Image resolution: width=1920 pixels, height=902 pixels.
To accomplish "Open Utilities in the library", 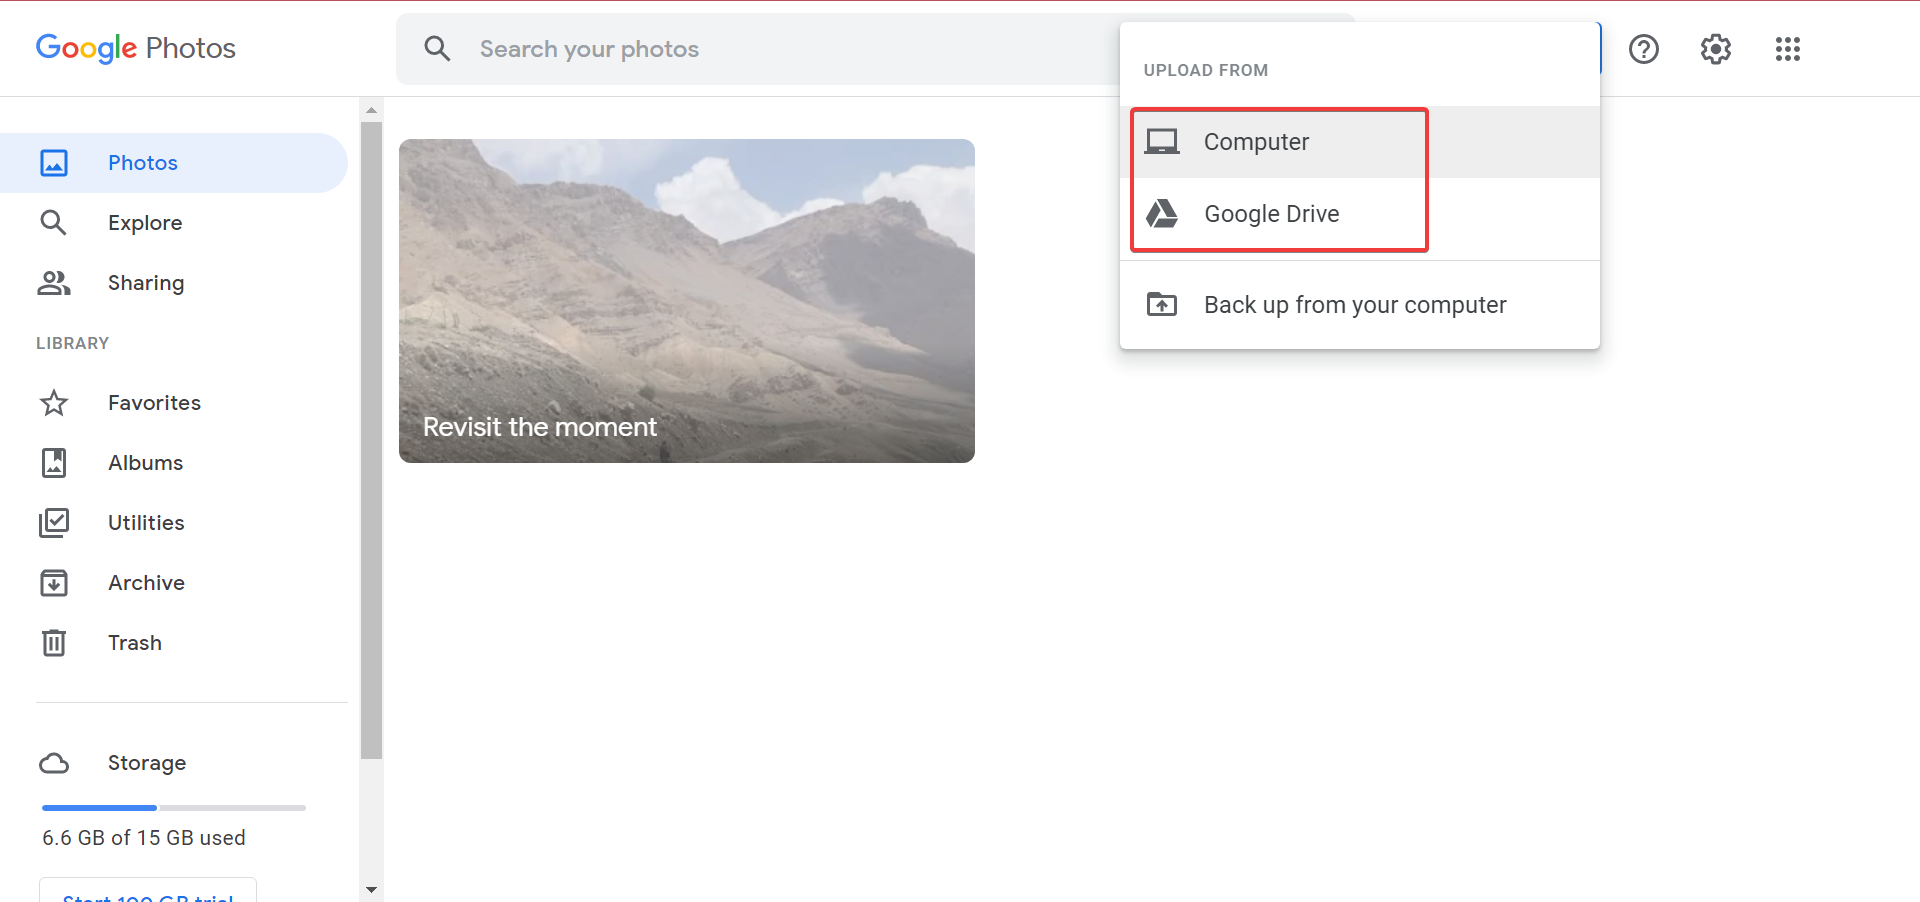I will pos(174,523).
